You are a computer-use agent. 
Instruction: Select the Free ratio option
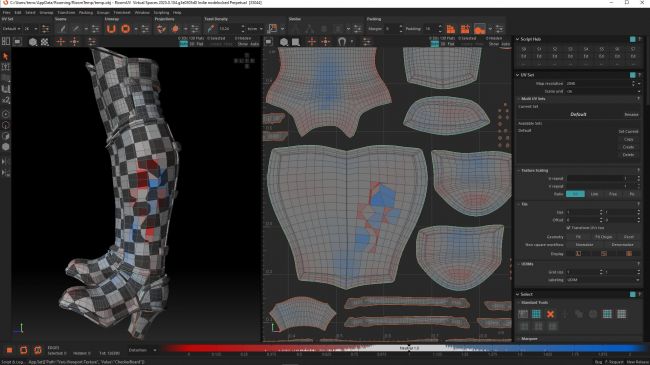coord(613,194)
